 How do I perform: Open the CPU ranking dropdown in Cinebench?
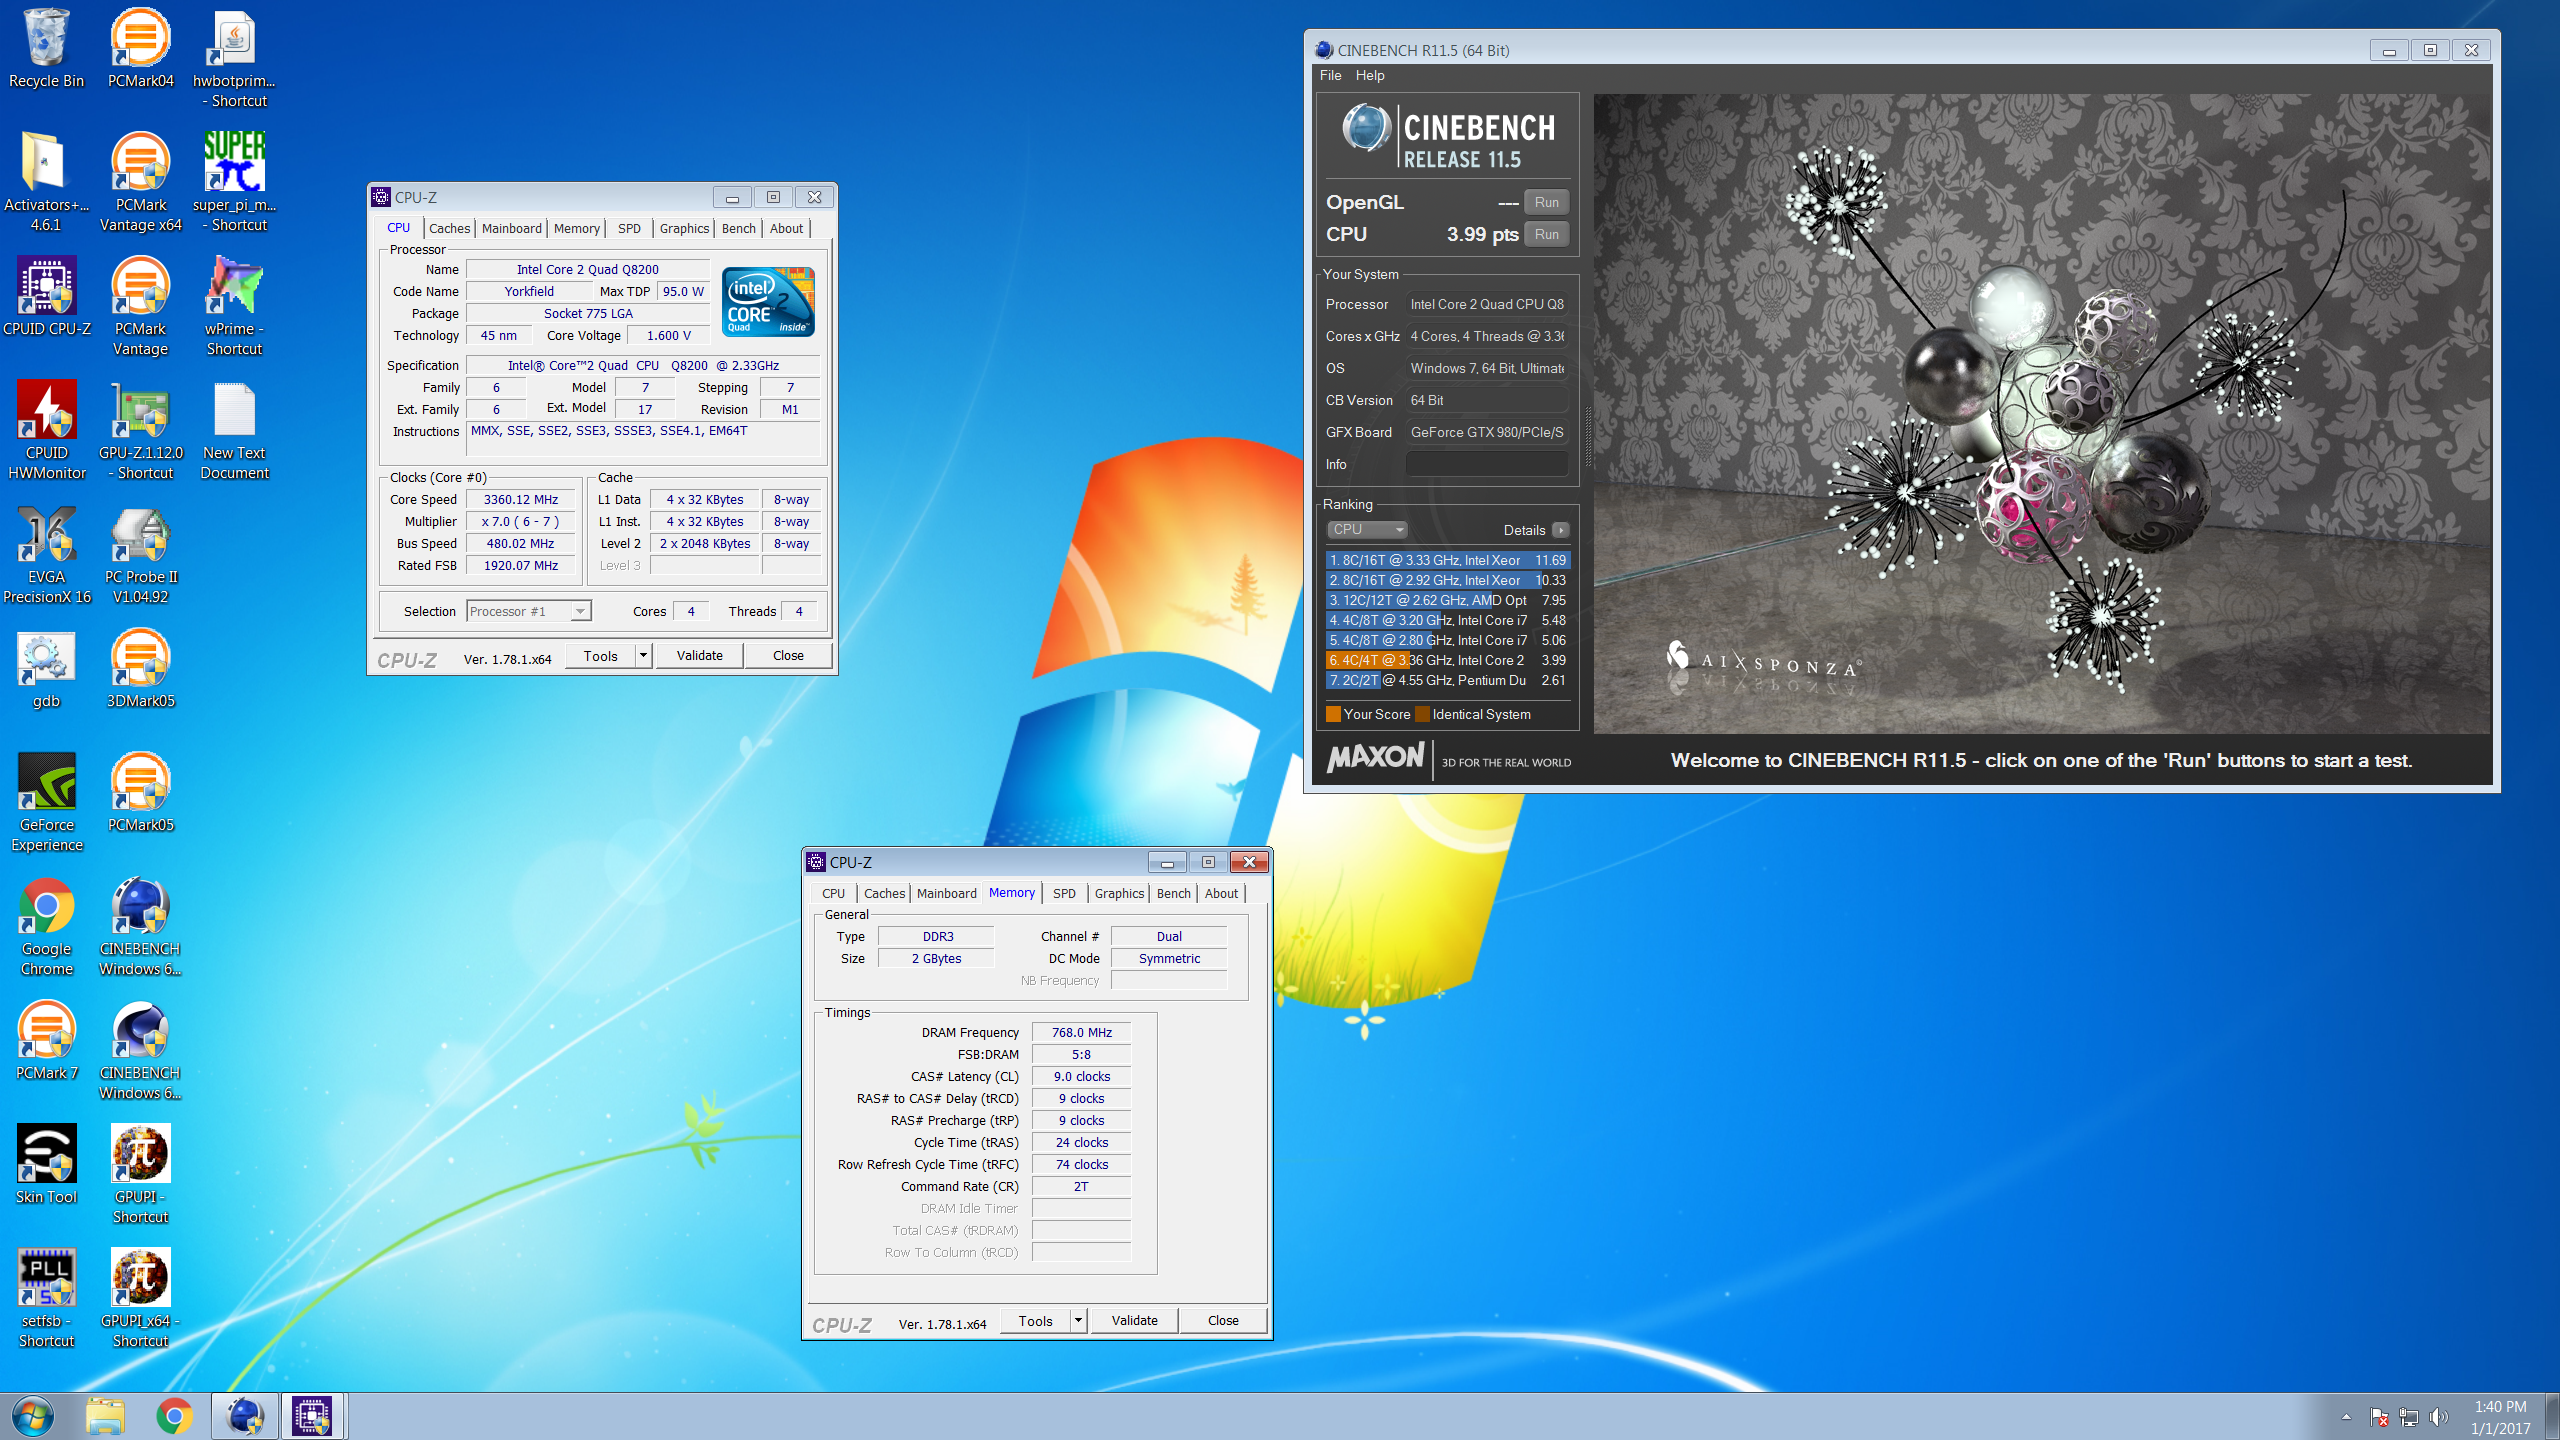(x=1366, y=530)
